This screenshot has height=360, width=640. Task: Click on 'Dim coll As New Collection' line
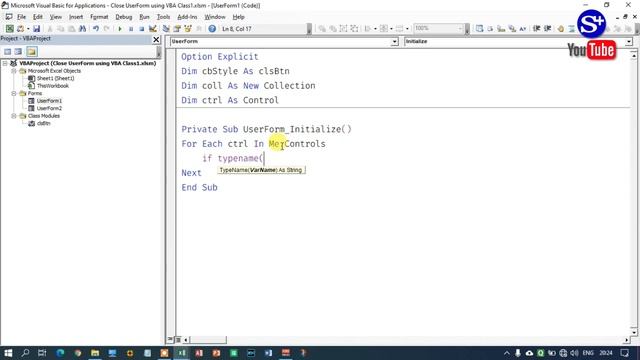(248, 86)
